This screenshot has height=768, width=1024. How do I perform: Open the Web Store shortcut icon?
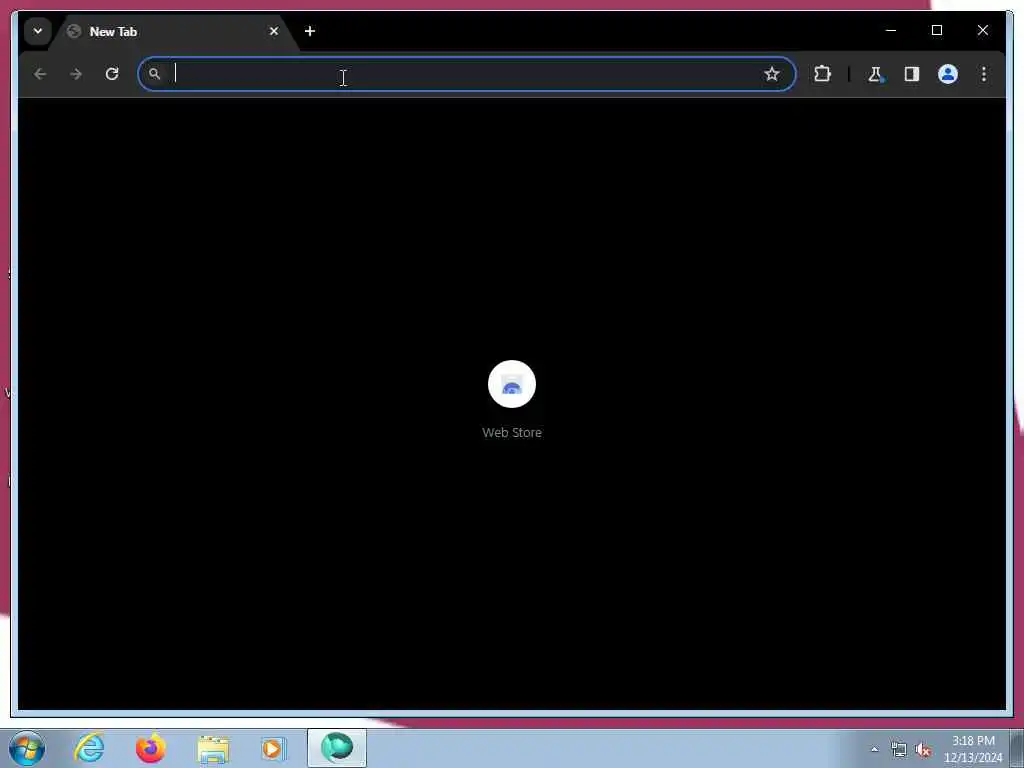point(512,384)
